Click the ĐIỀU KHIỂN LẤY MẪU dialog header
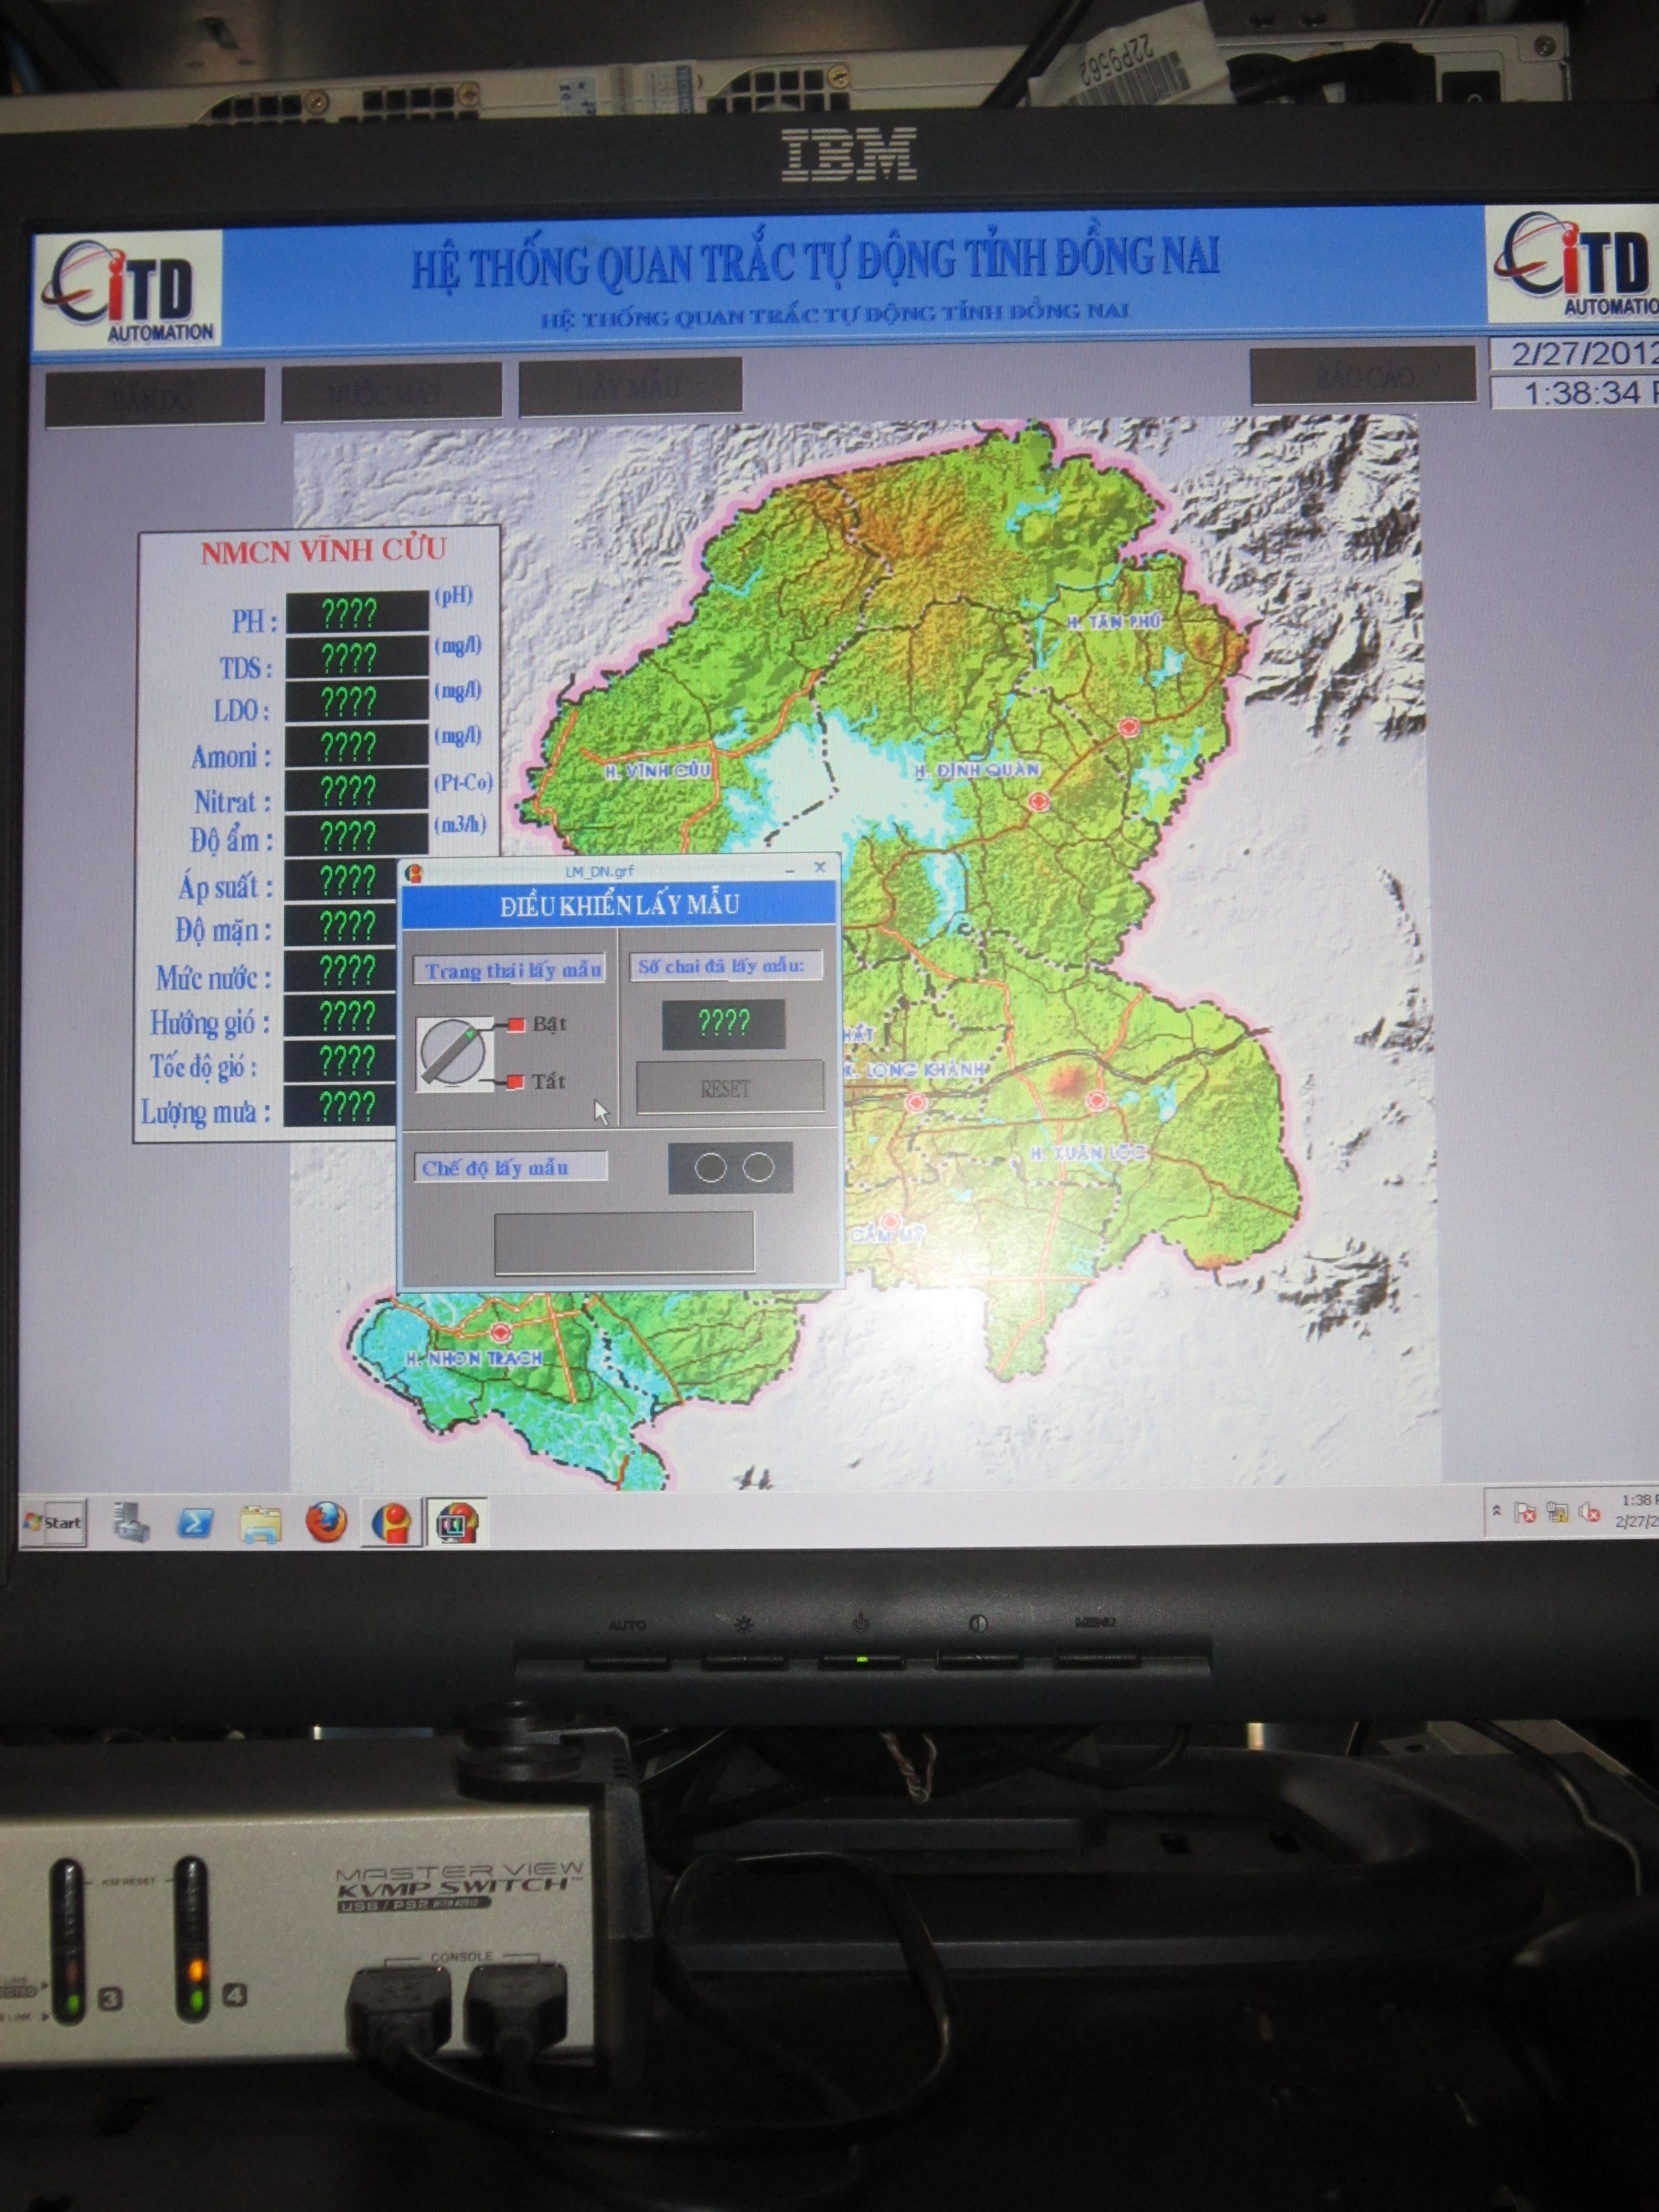Screen dimensions: 1659x2212 pos(619,906)
